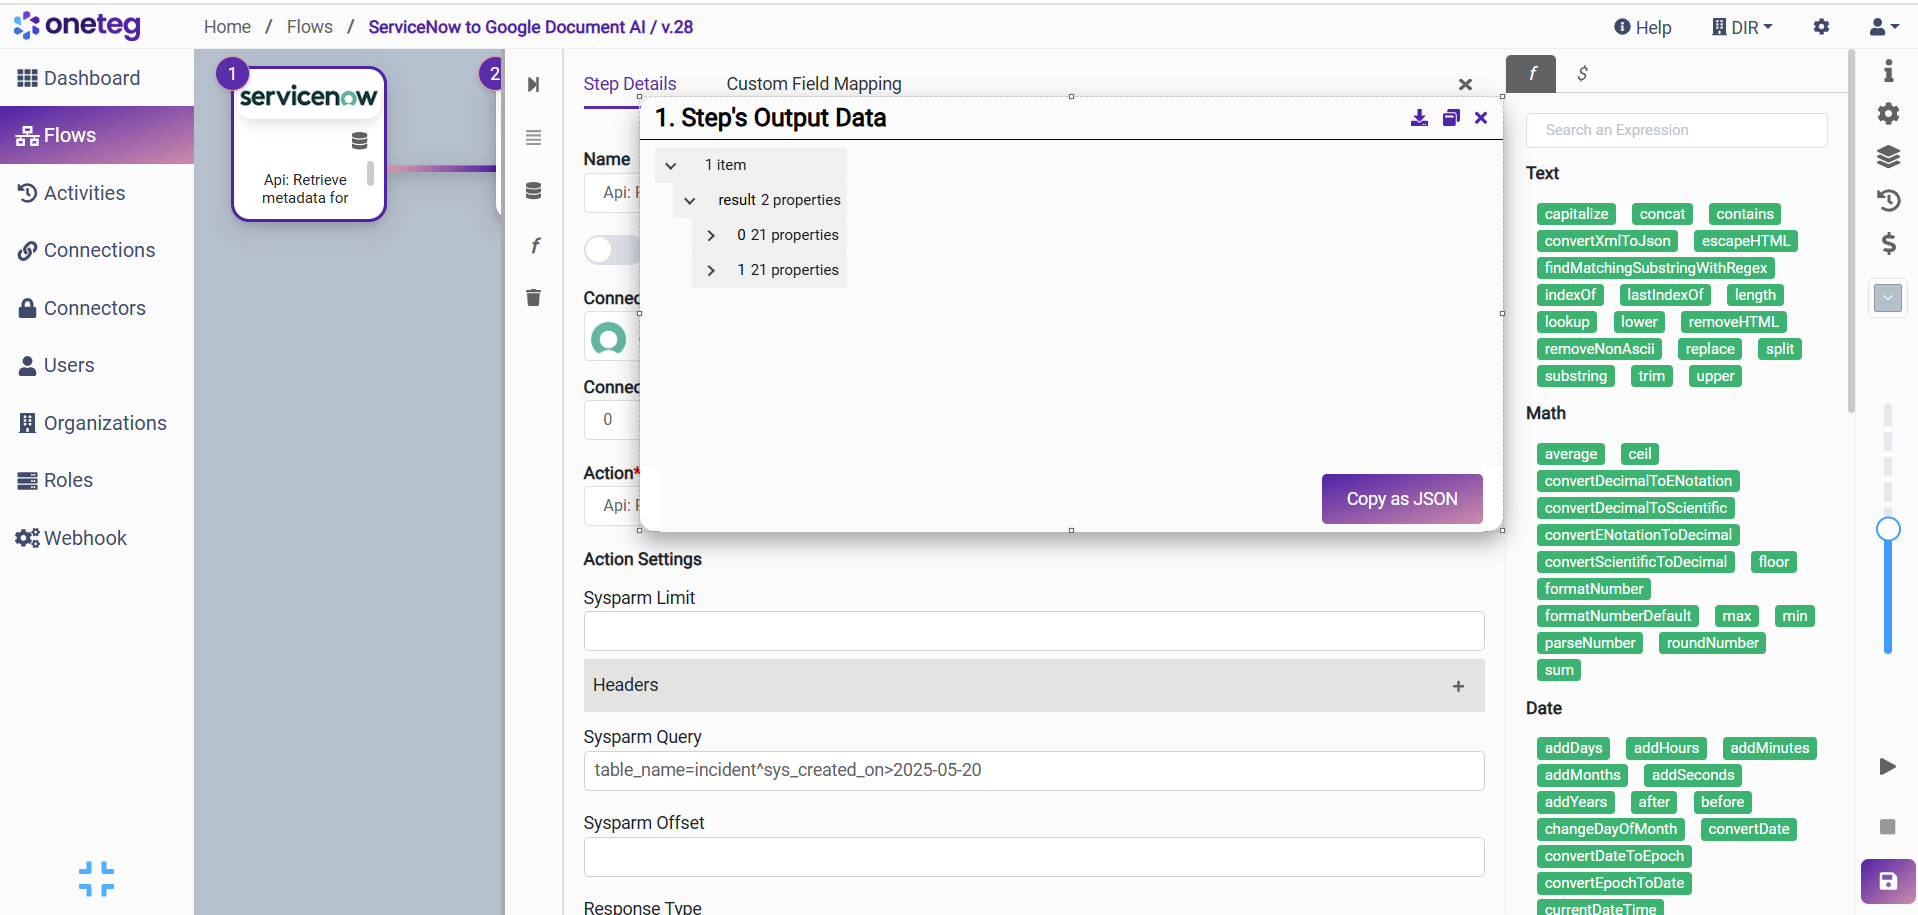
Task: Click the exit fullscreen compress icon
Action: pyautogui.click(x=96, y=879)
